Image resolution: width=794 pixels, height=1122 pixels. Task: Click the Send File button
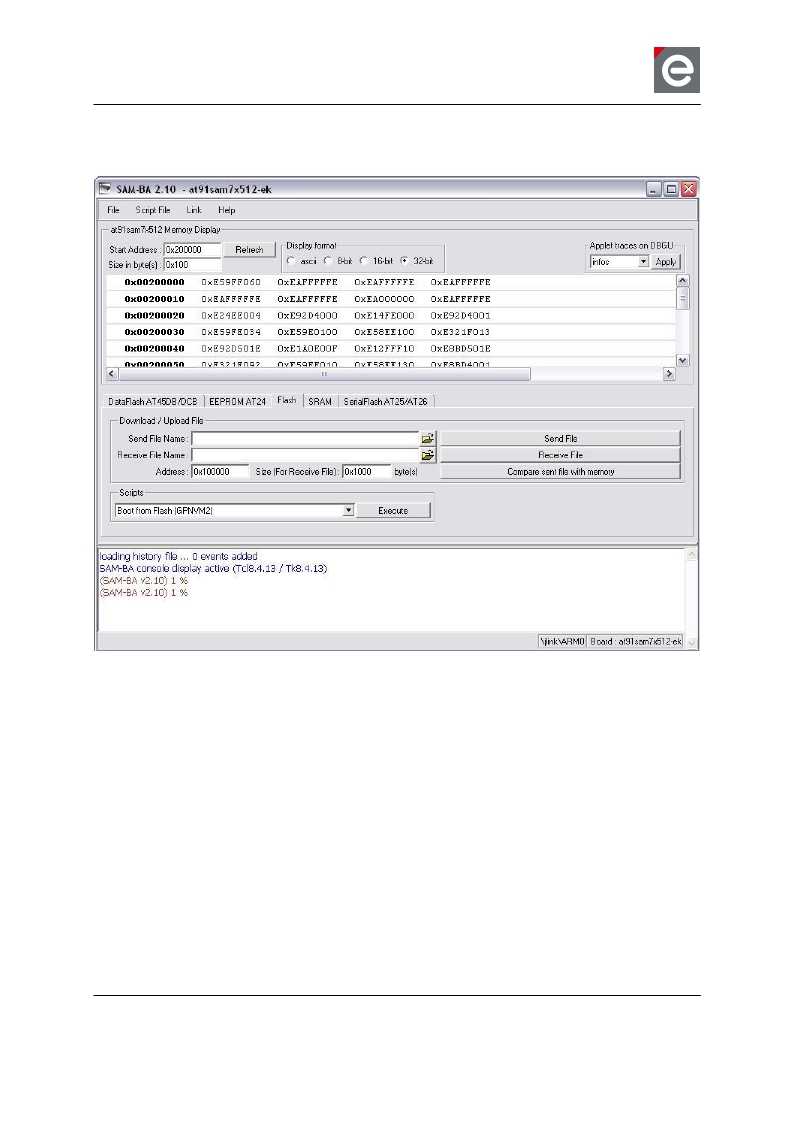(x=560, y=439)
